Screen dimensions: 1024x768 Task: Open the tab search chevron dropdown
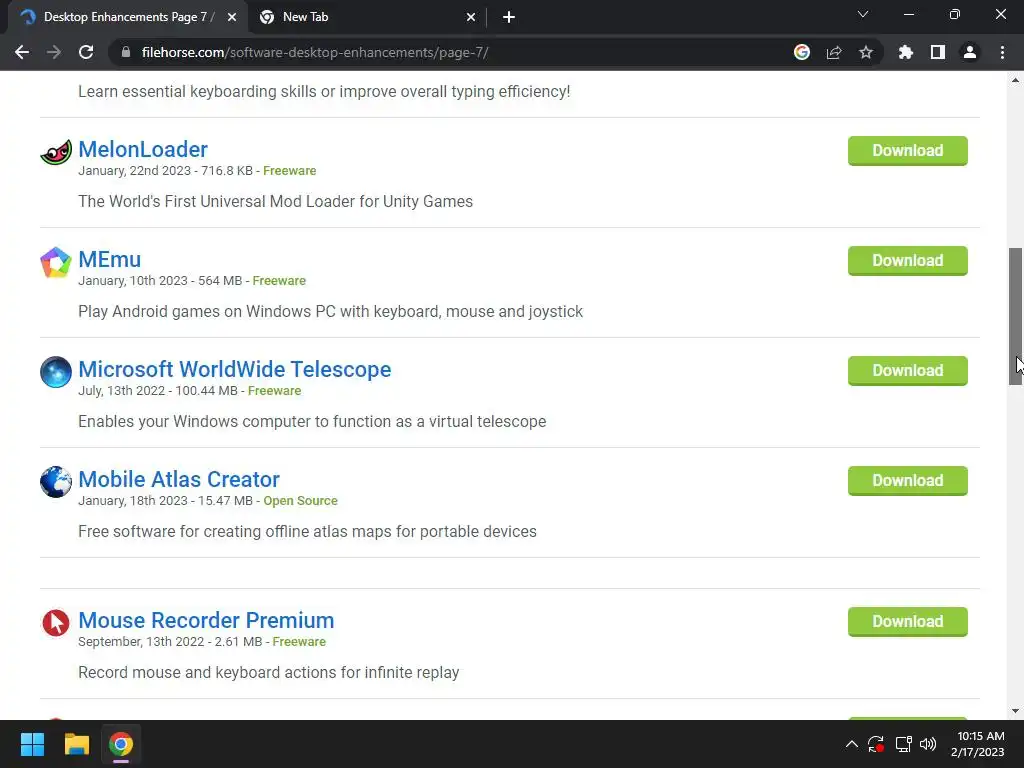tap(863, 14)
